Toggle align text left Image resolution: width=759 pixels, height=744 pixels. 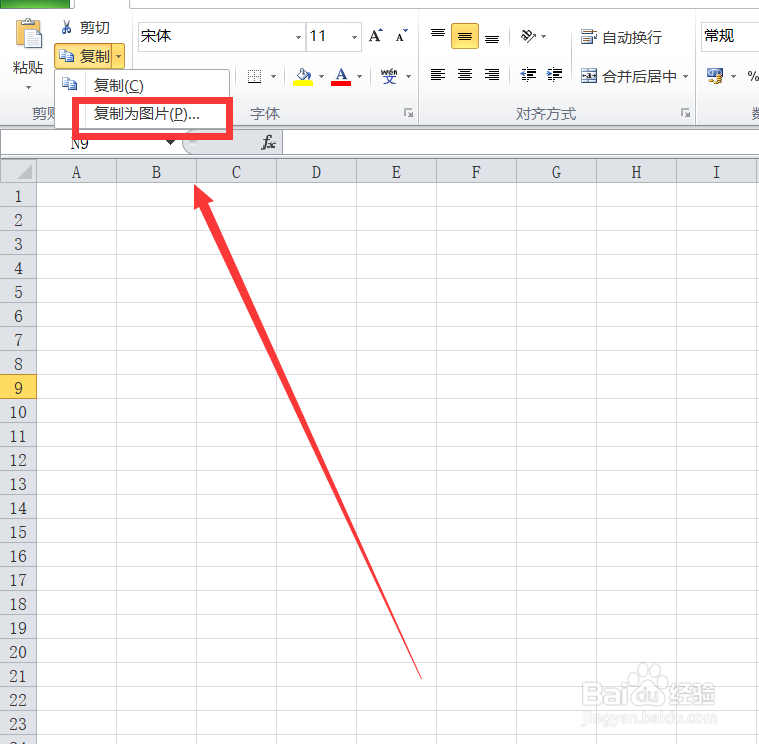click(438, 75)
